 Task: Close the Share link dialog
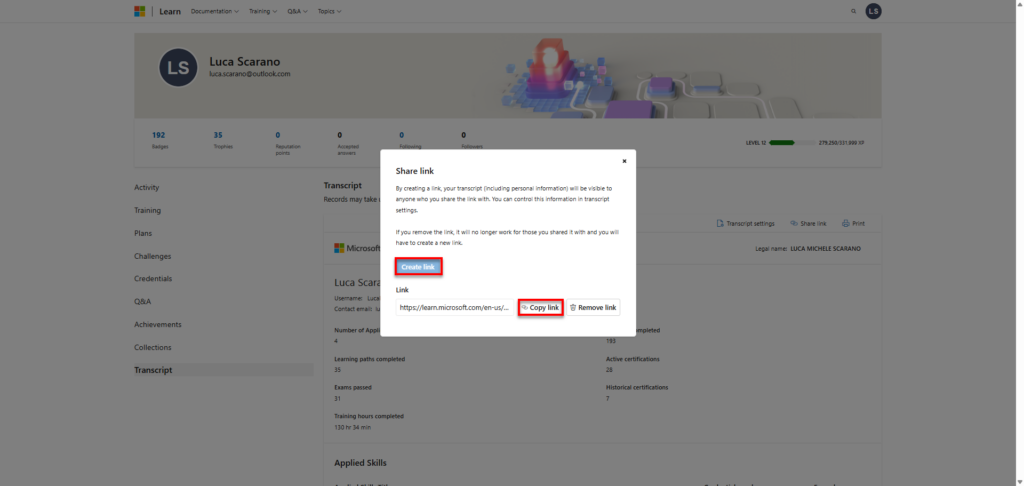[x=624, y=160]
